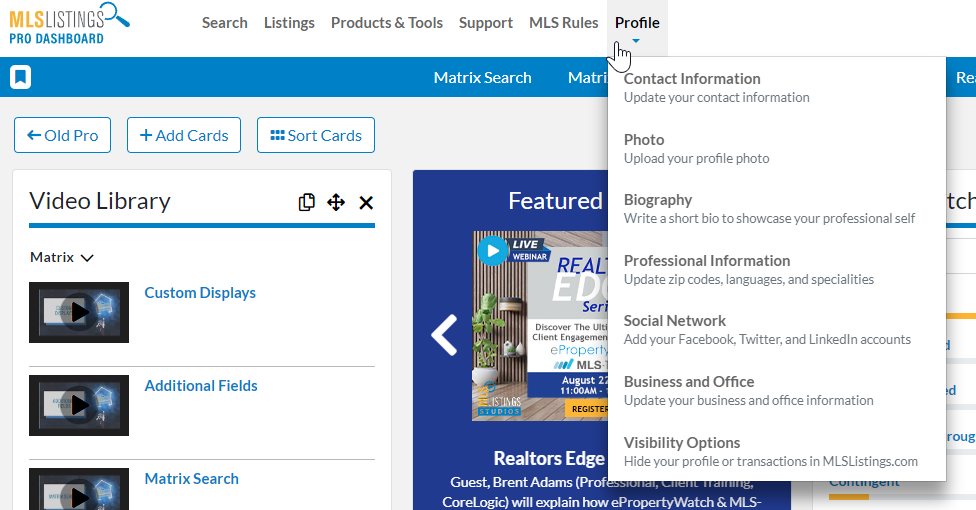This screenshot has width=976, height=510.
Task: Click move icon on Video Library card
Action: pyautogui.click(x=336, y=202)
